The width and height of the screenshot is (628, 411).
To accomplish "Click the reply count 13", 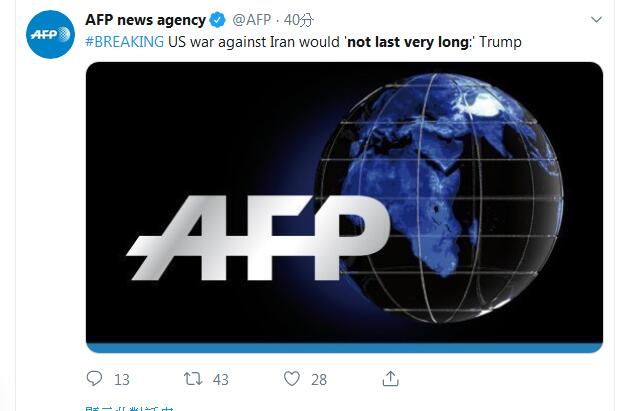I will [x=122, y=380].
